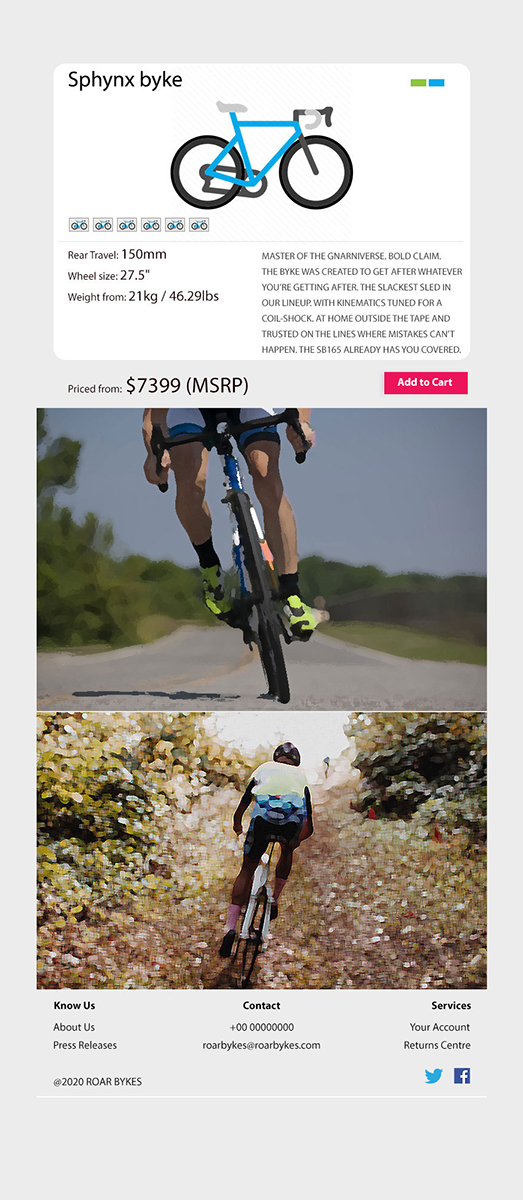This screenshot has width=523, height=1200.
Task: Open the trail rider photo
Action: click(262, 850)
